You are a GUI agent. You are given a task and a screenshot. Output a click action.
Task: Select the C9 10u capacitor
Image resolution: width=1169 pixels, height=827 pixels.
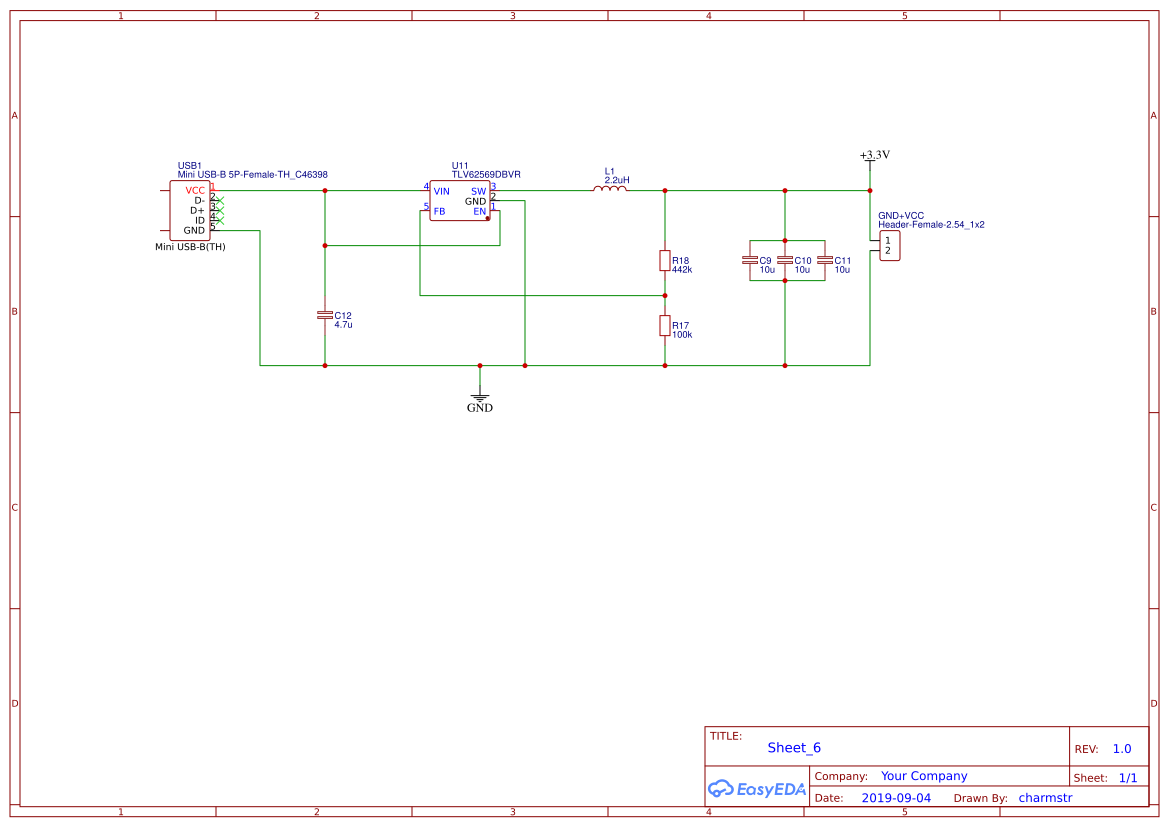[752, 260]
